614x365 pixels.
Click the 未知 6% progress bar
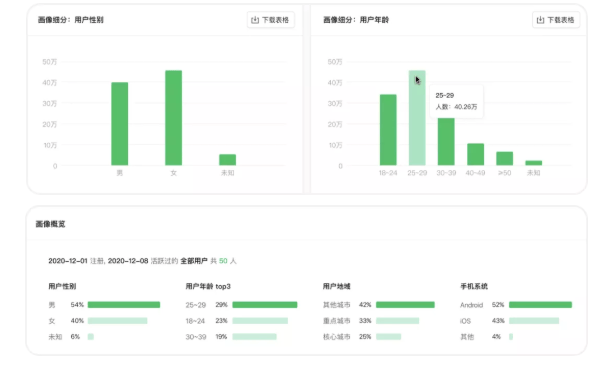tap(91, 336)
